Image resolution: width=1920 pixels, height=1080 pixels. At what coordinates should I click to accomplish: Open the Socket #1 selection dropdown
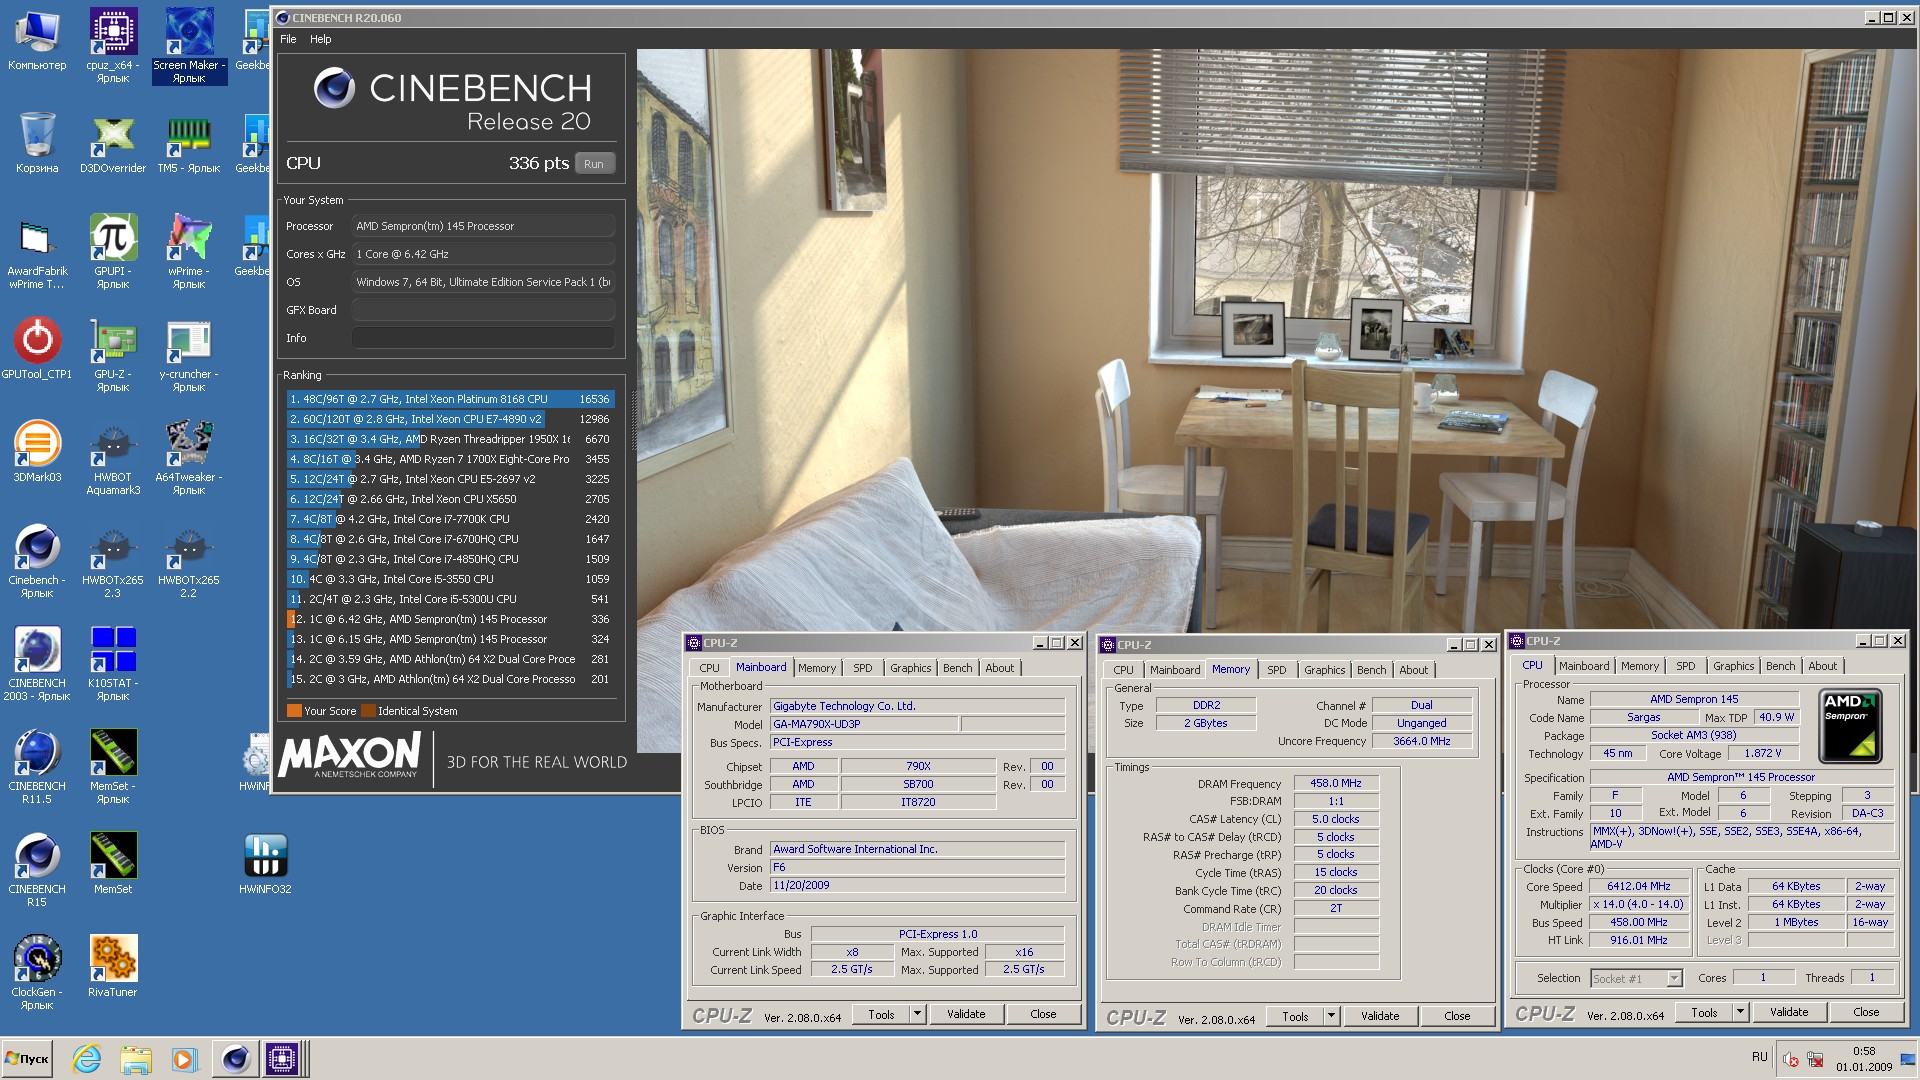1637,979
